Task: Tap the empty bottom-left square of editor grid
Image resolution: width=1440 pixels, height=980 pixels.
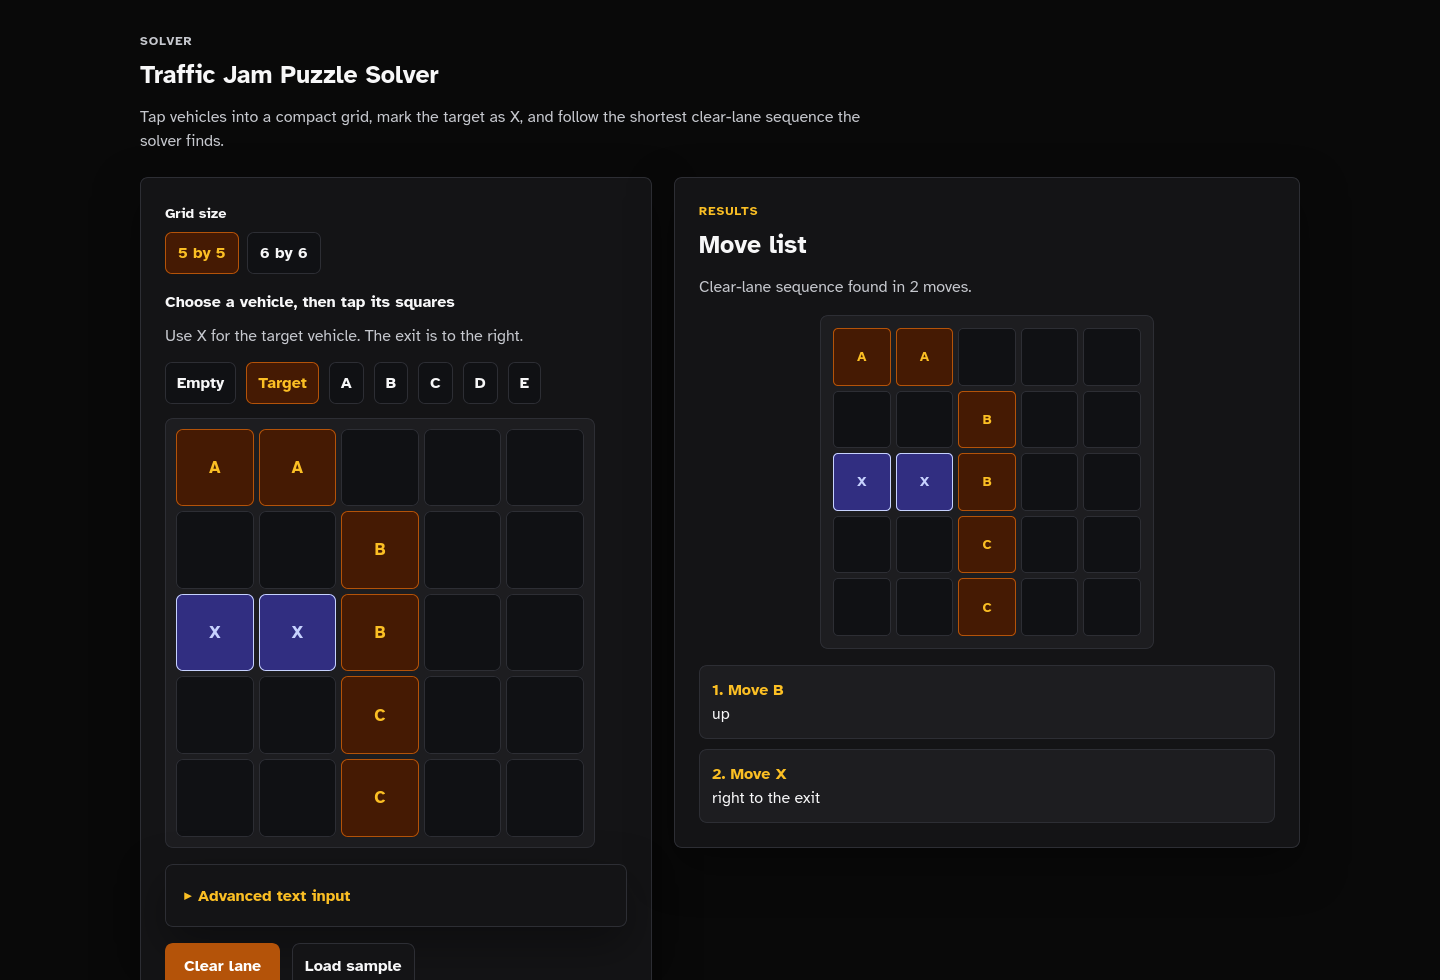Action: pyautogui.click(x=215, y=798)
